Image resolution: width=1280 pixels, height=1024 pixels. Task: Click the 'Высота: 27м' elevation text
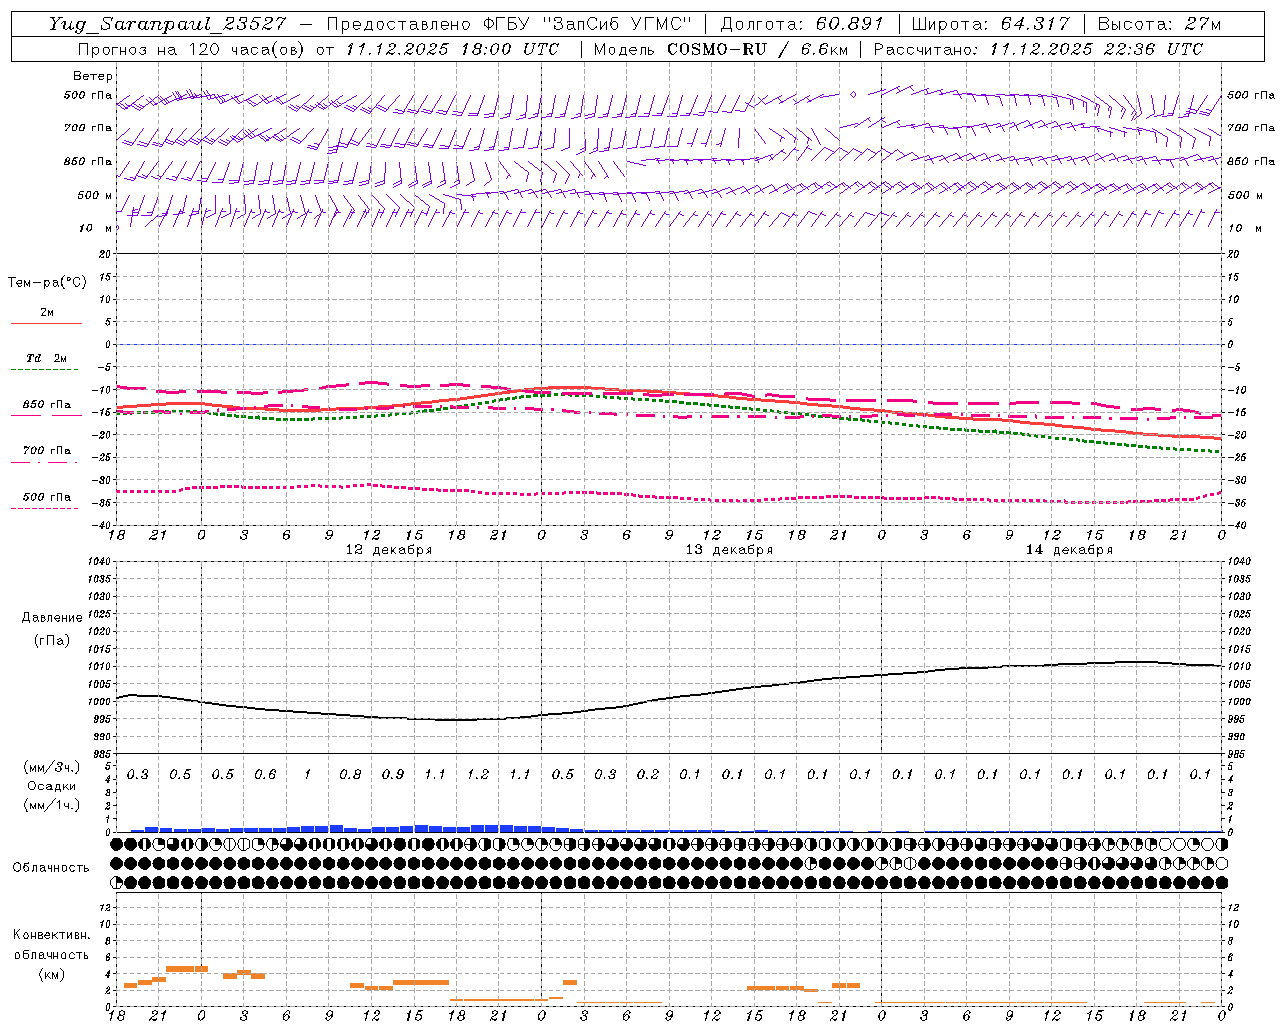tap(1159, 24)
